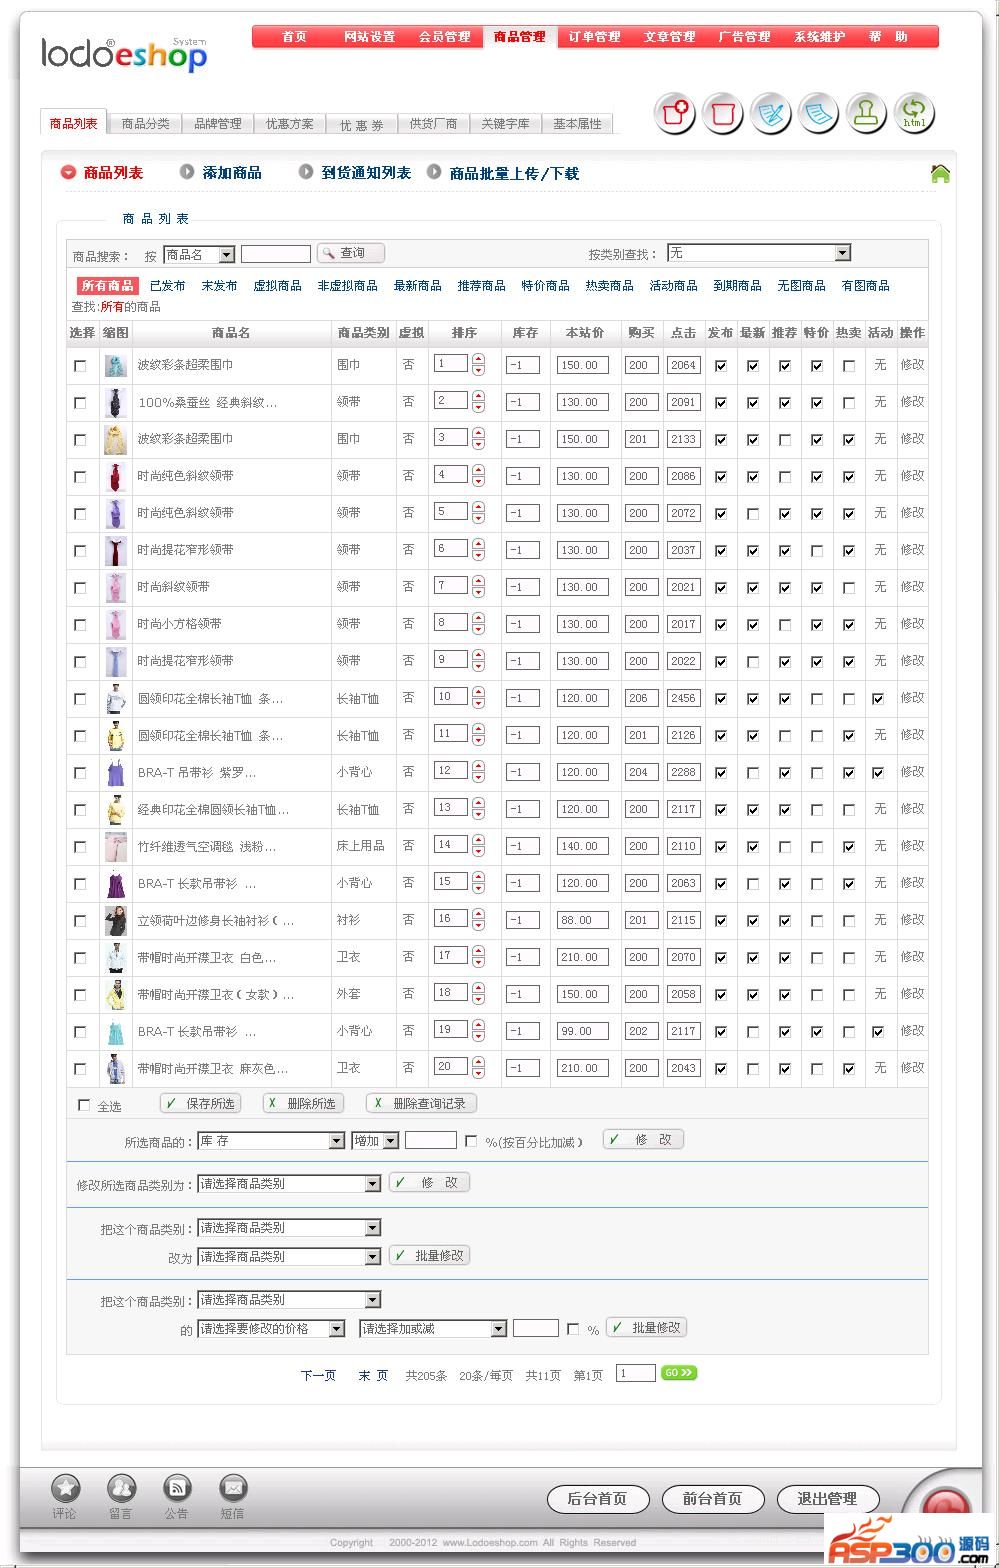Tick select checkbox for 竹纤维透气空调毯 row

click(x=80, y=847)
